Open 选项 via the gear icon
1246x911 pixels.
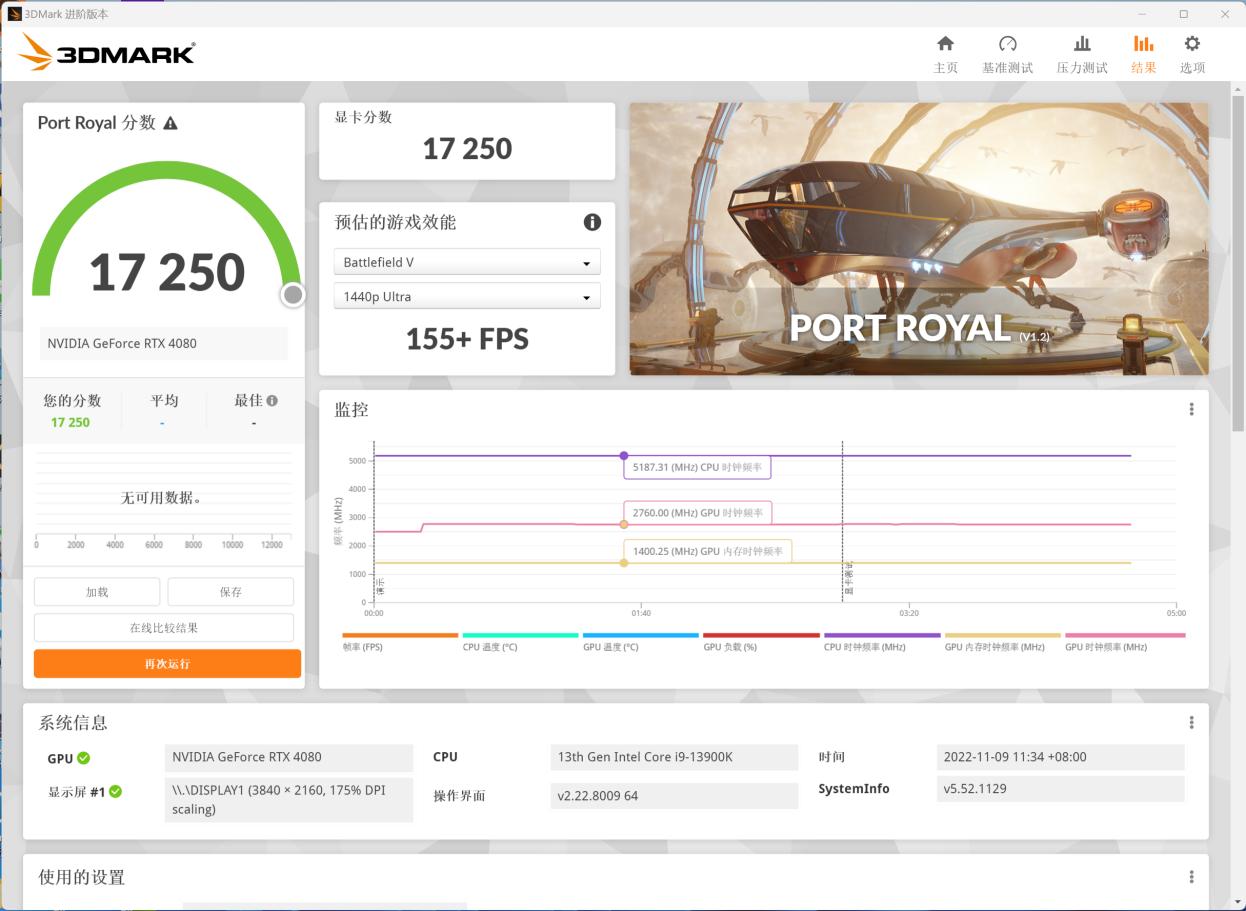(1191, 55)
